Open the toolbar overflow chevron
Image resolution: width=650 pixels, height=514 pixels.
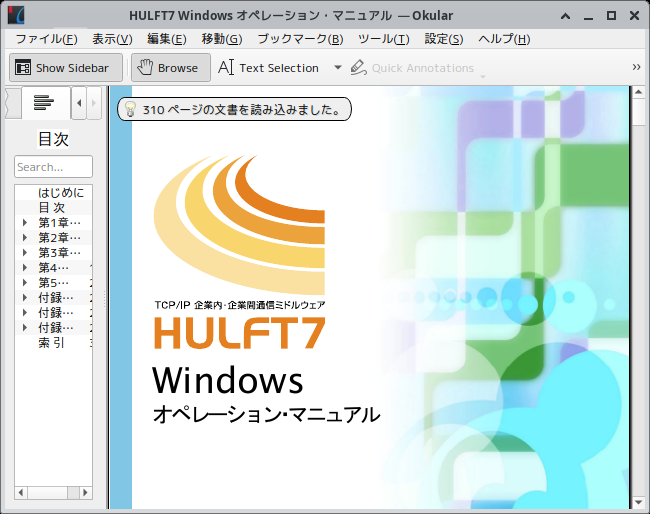click(x=636, y=67)
